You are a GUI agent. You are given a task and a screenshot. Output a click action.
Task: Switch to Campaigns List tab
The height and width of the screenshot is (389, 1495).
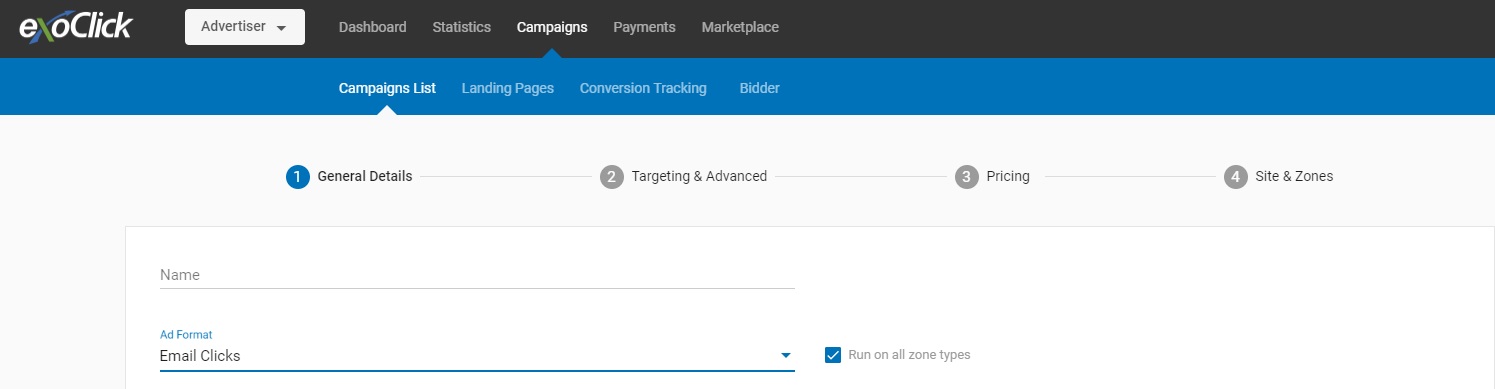[x=387, y=88]
